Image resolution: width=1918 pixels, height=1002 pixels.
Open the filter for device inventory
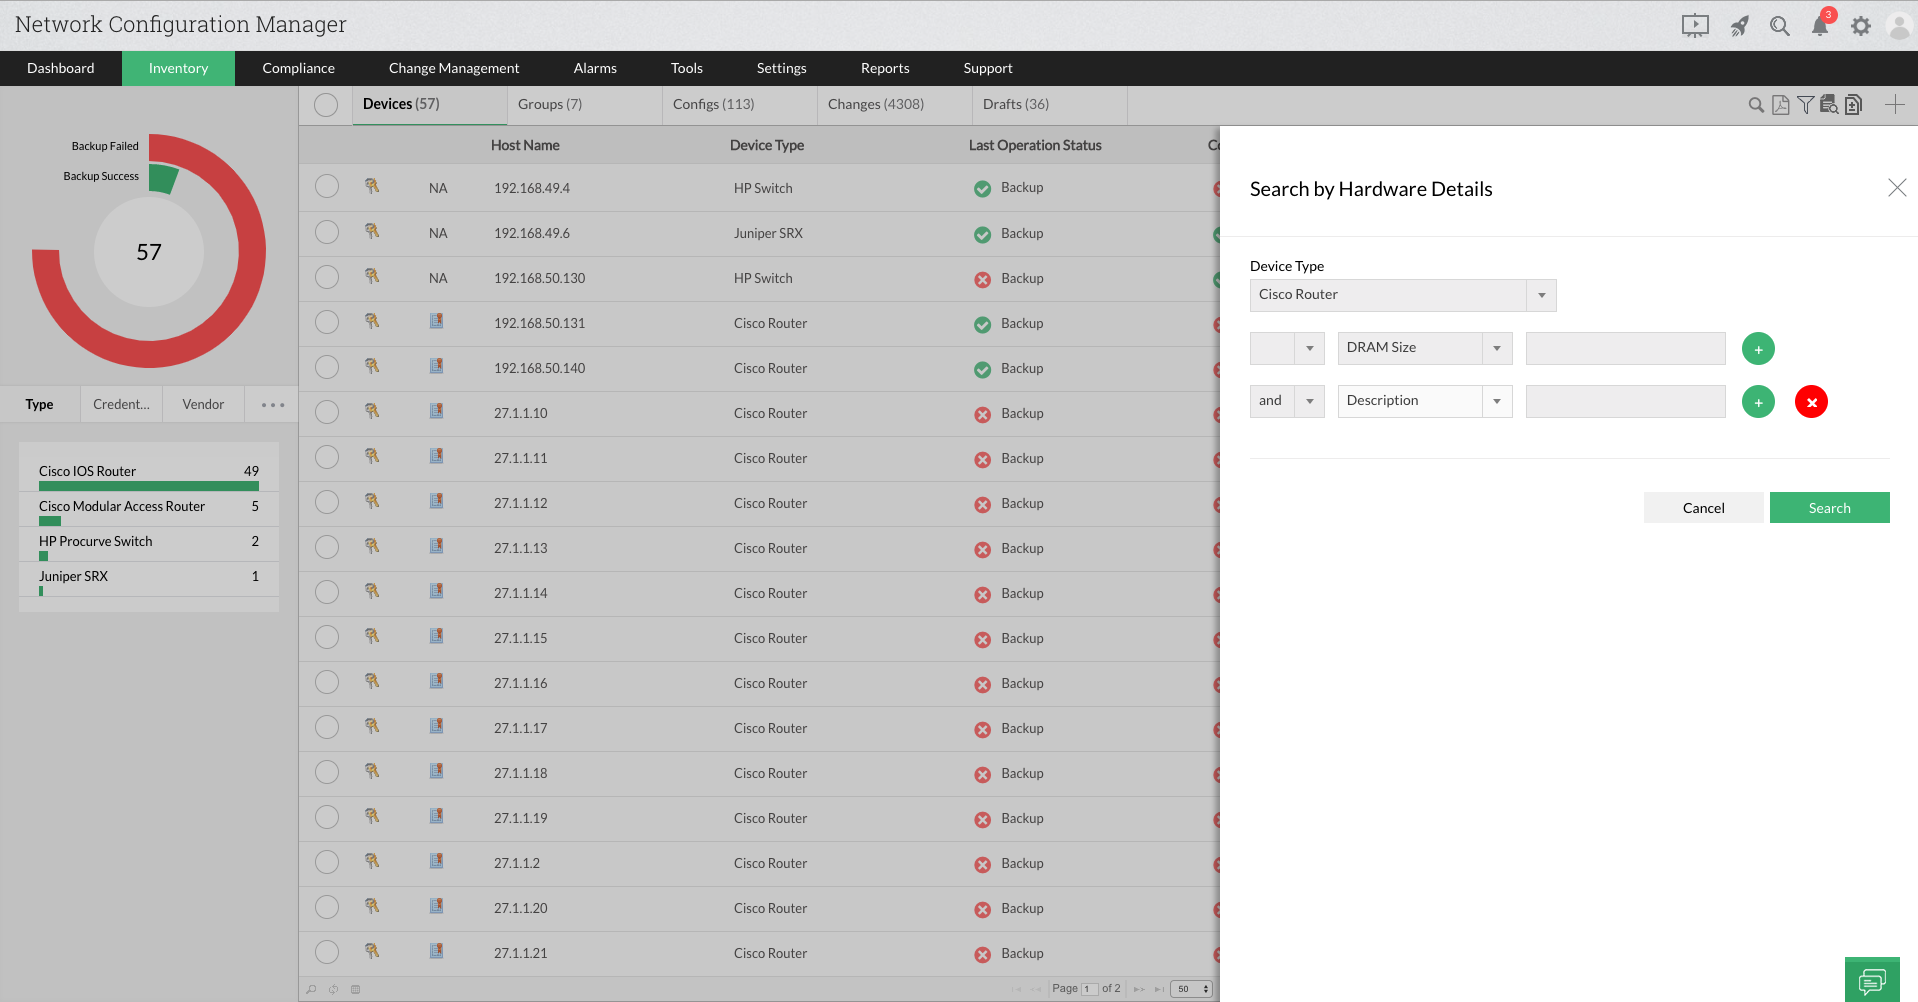(1805, 104)
